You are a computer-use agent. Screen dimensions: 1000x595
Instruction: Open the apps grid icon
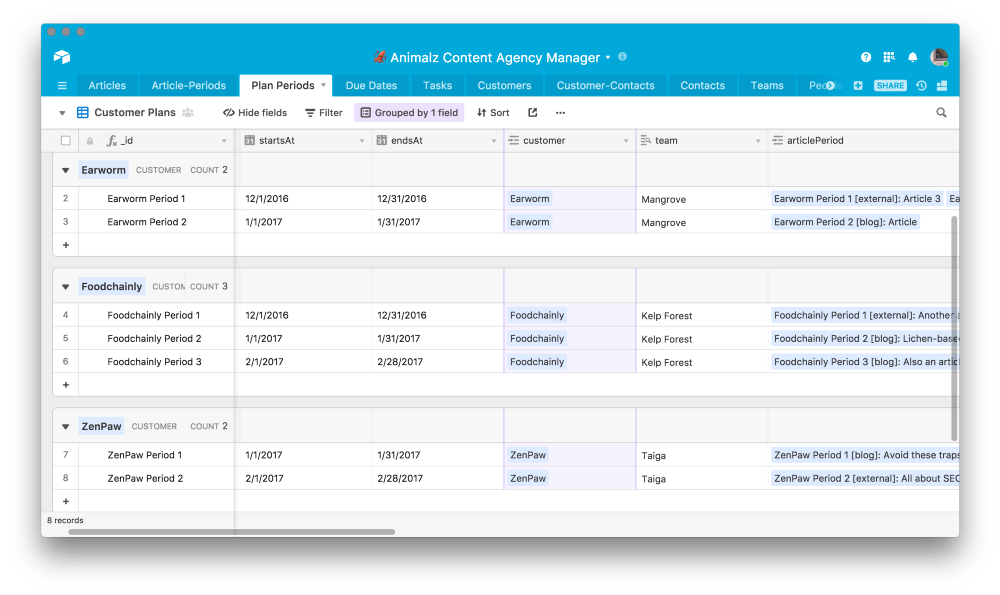(x=888, y=57)
